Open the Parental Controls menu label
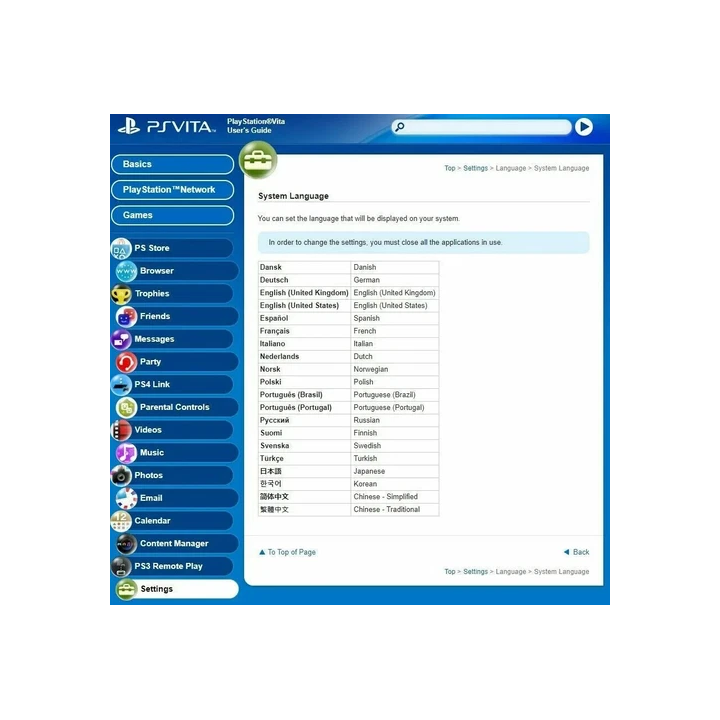 pos(174,407)
